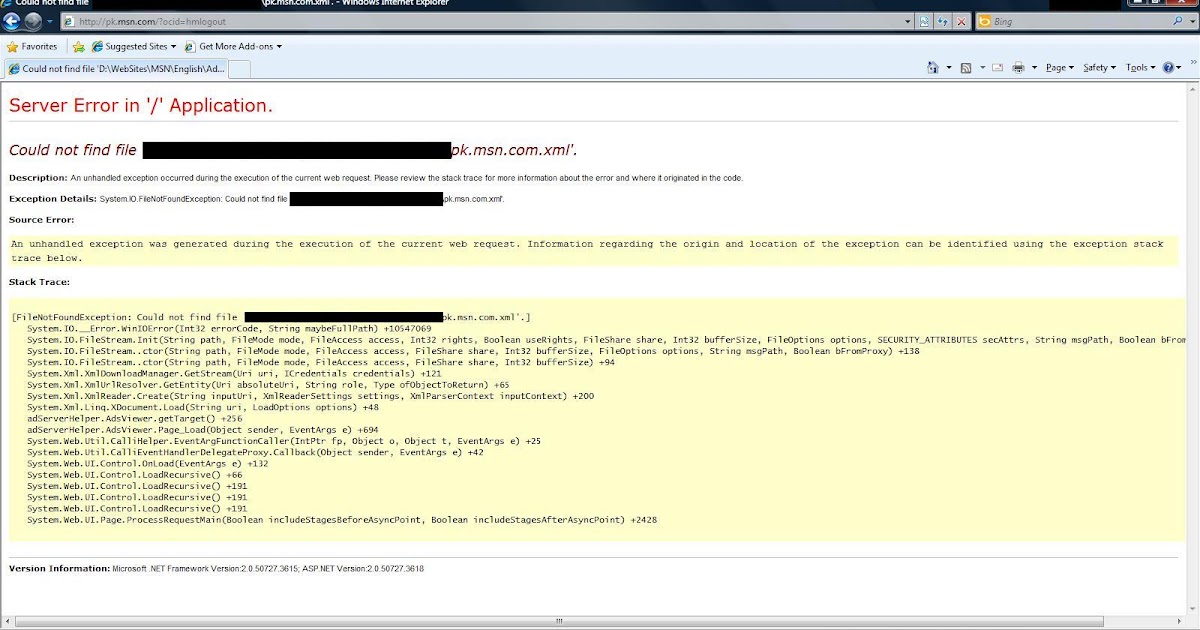Click the 'Source Error:' label

tap(42, 220)
